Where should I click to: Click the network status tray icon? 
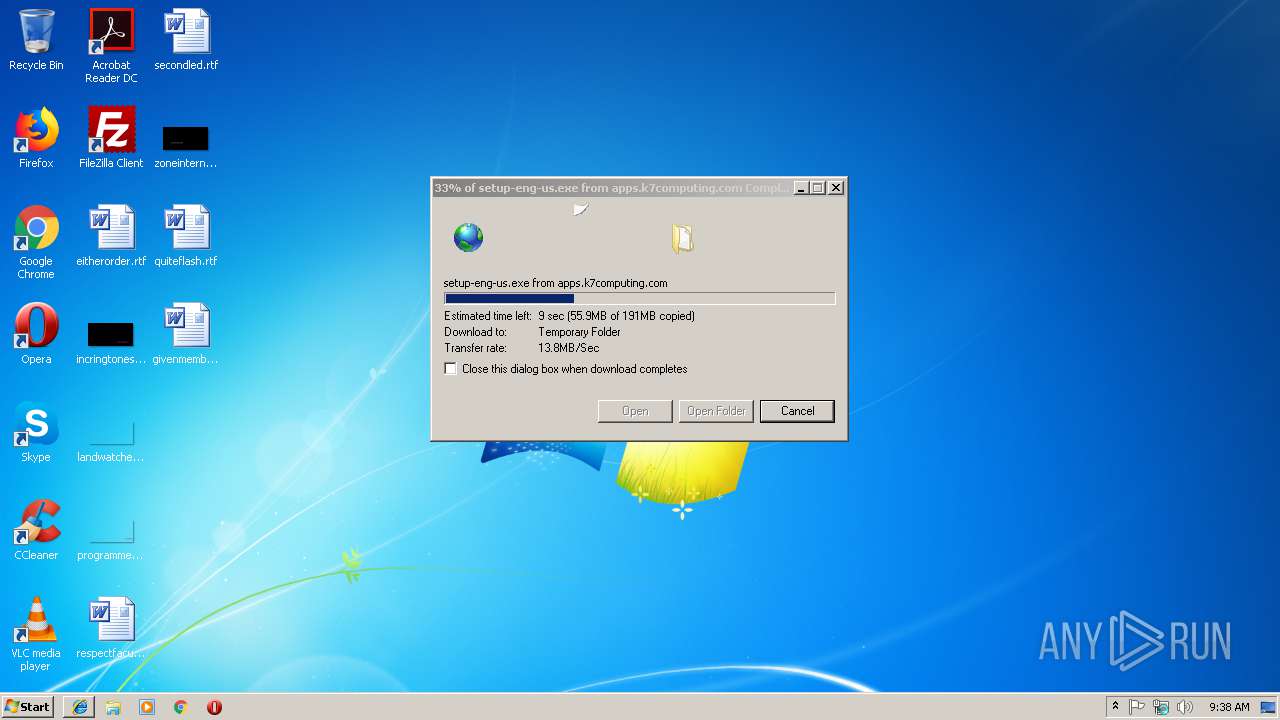click(1161, 707)
